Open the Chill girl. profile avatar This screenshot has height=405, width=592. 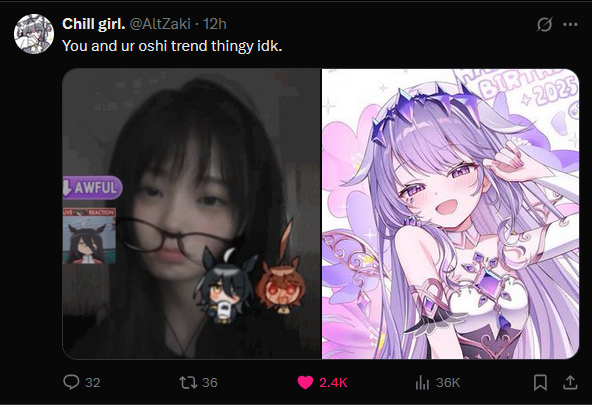pyautogui.click(x=34, y=34)
